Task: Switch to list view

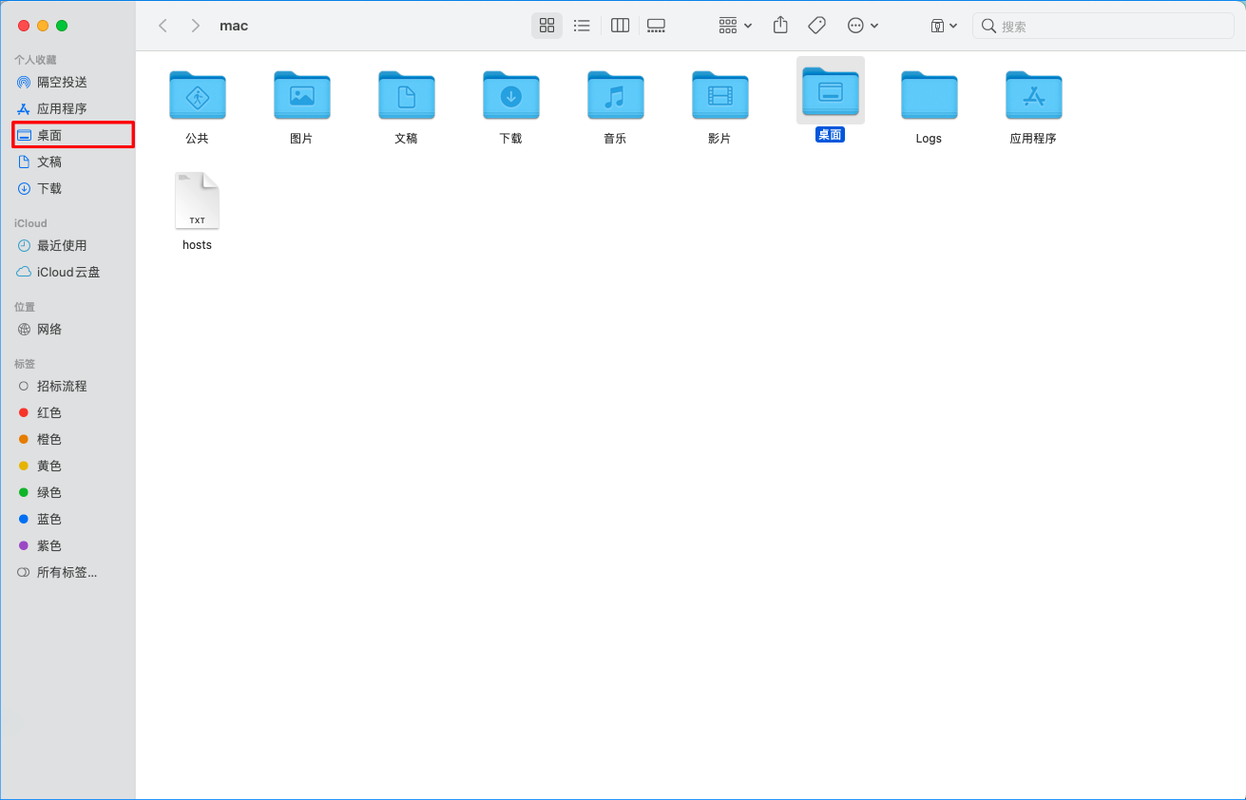Action: [x=582, y=26]
